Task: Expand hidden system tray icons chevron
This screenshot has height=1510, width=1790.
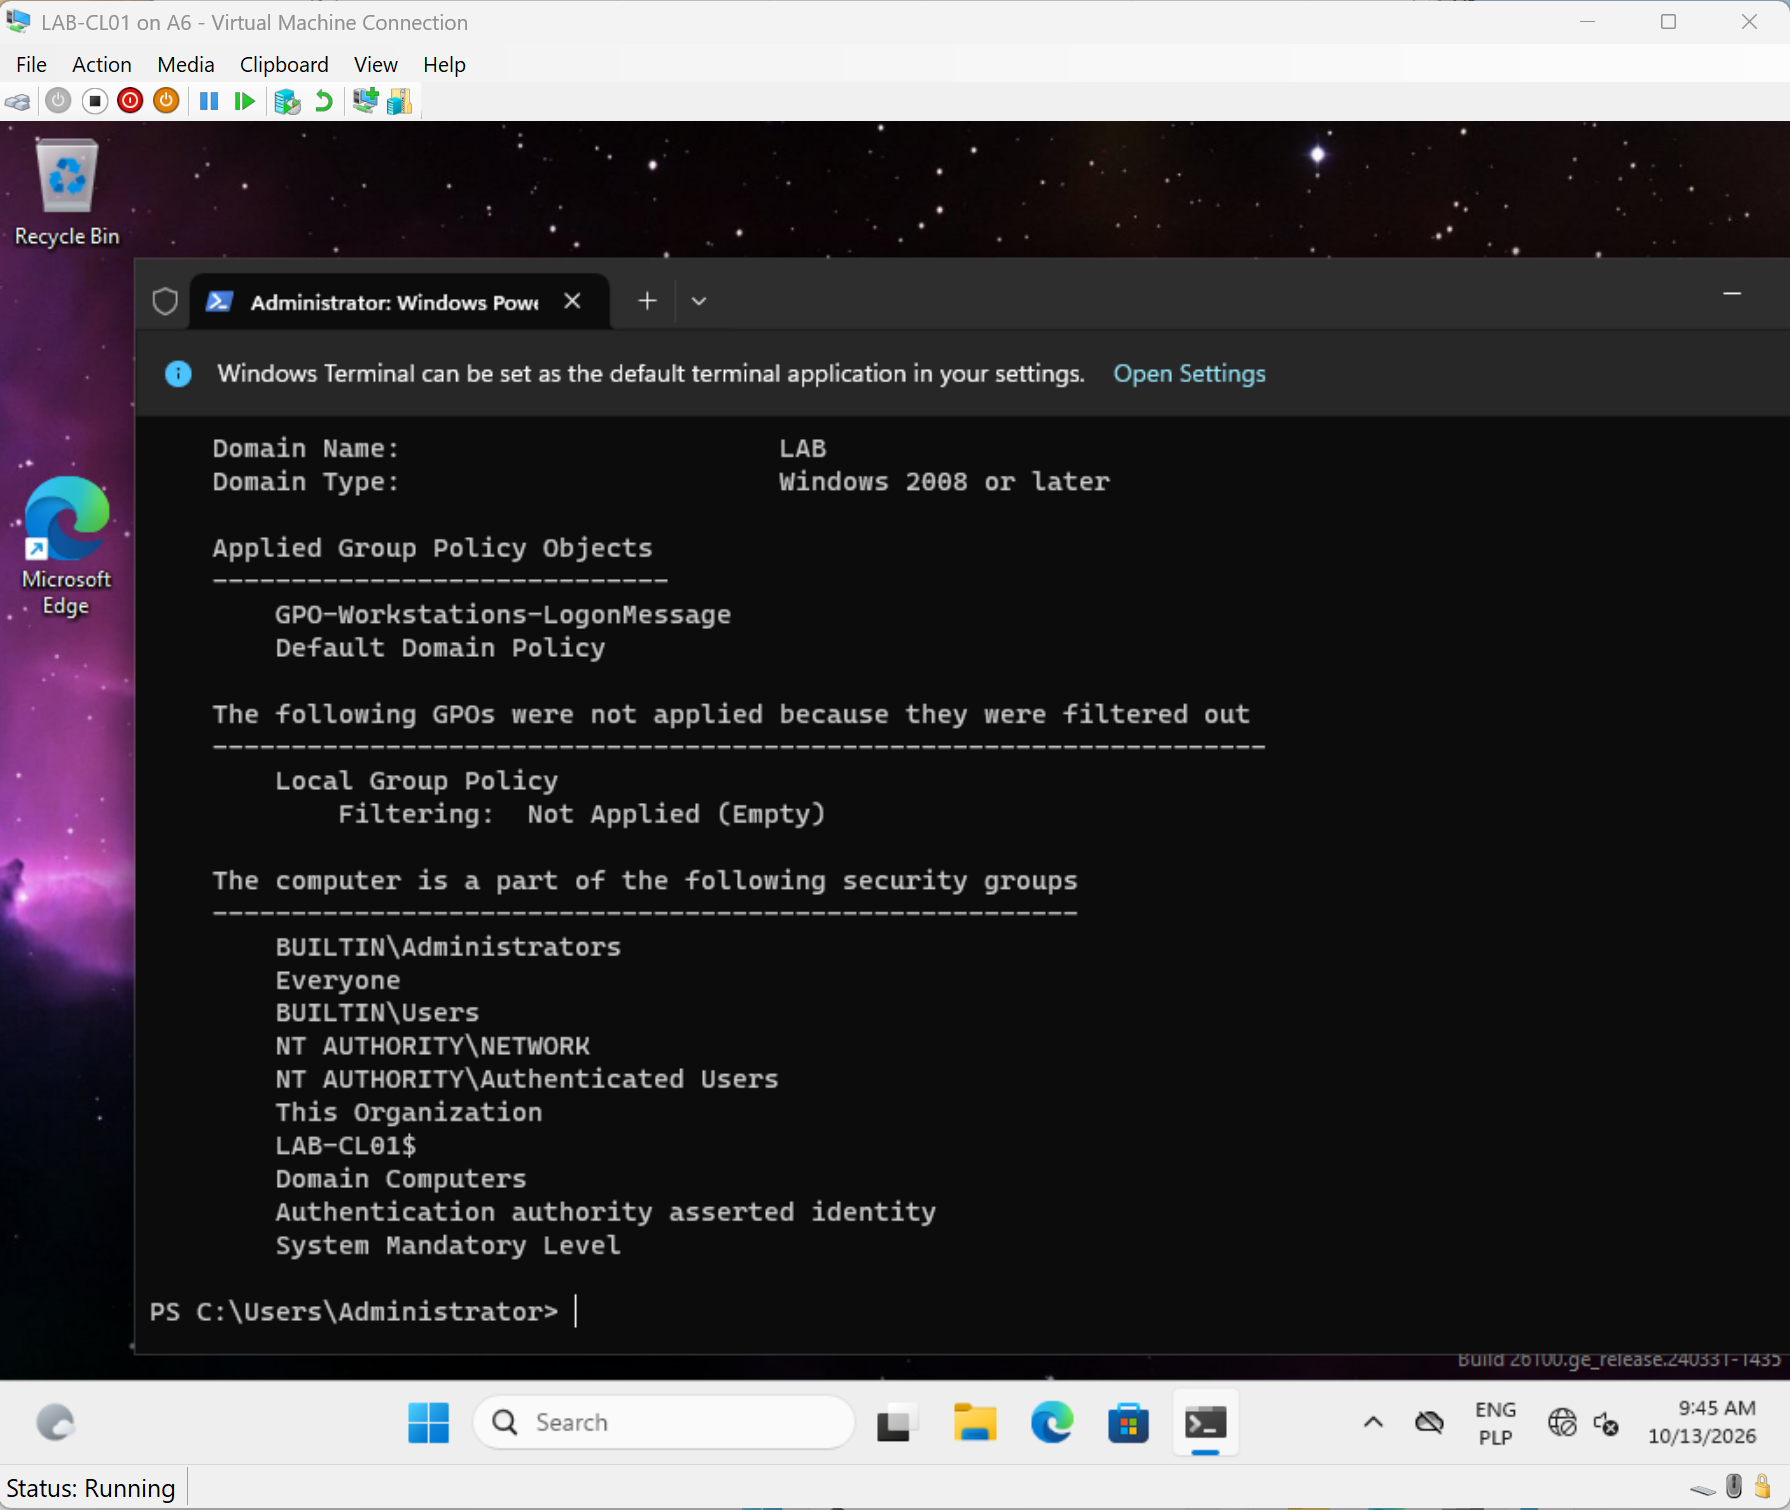Action: 1373,1422
